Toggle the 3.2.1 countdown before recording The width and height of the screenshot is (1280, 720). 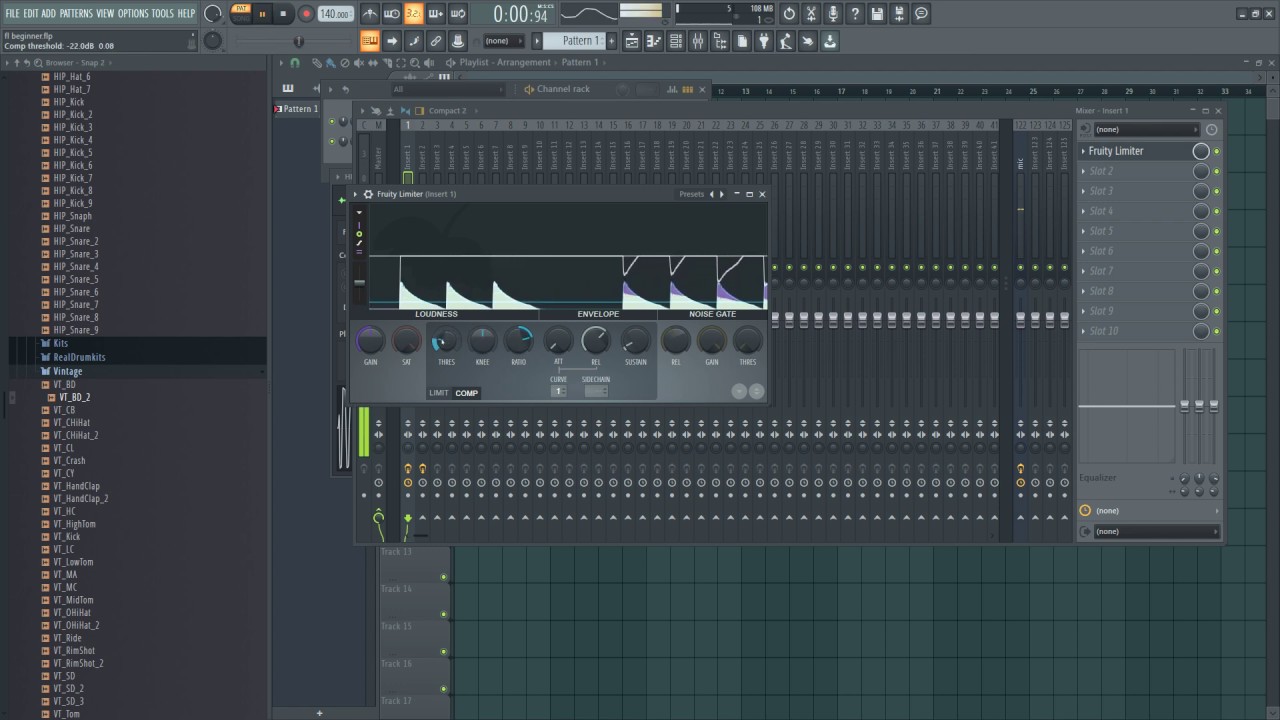click(414, 14)
